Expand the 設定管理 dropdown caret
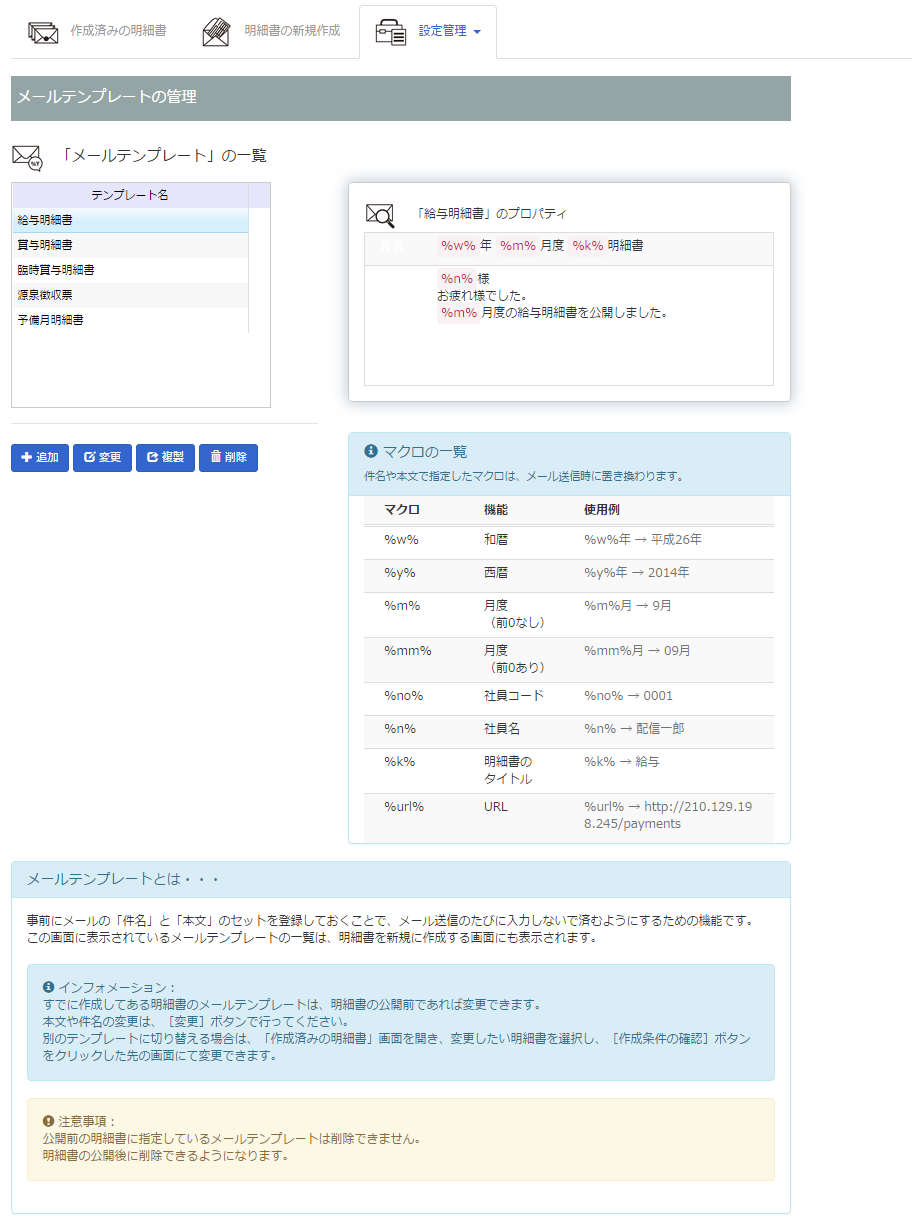912x1232 pixels. [477, 32]
